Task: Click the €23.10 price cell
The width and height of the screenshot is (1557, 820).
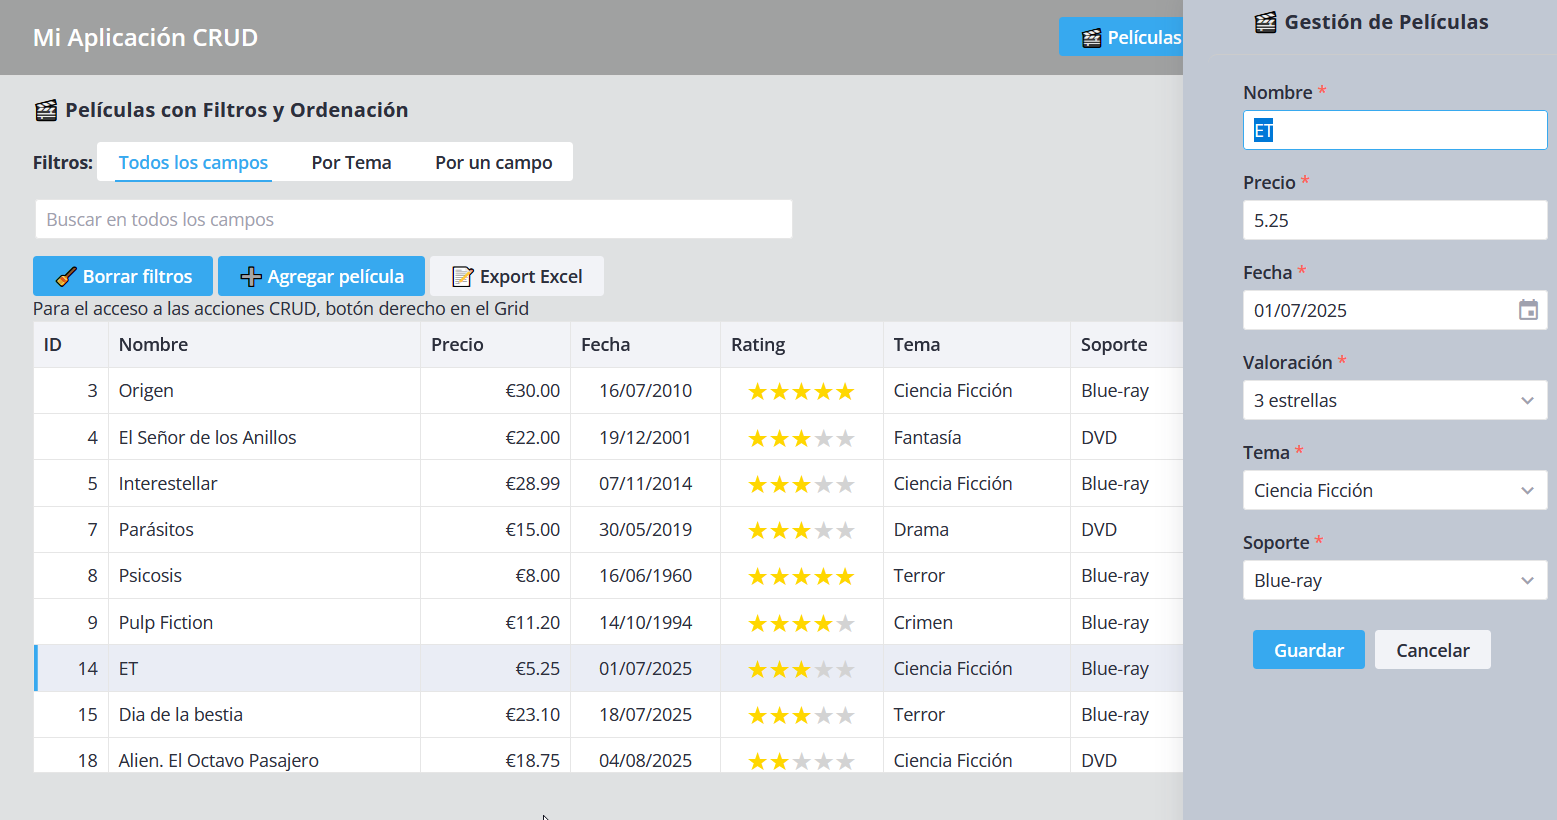Action: [495, 714]
